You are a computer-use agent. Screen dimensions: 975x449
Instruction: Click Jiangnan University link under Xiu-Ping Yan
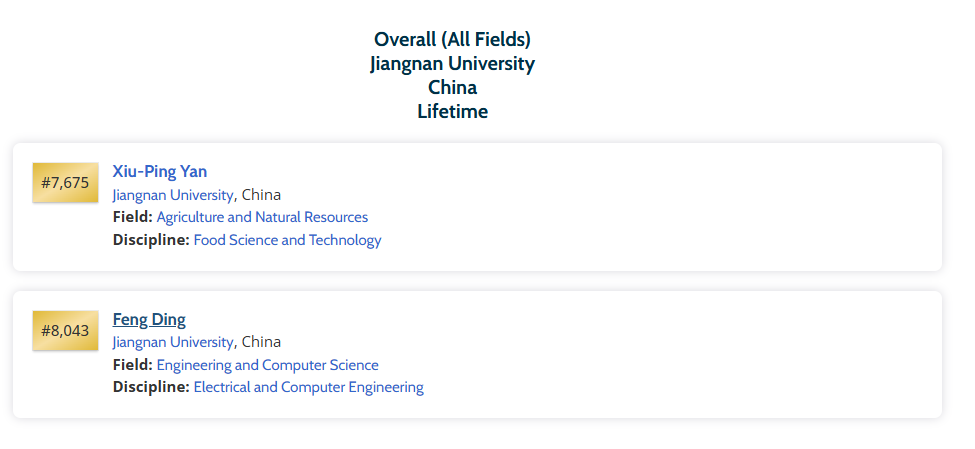click(x=173, y=195)
